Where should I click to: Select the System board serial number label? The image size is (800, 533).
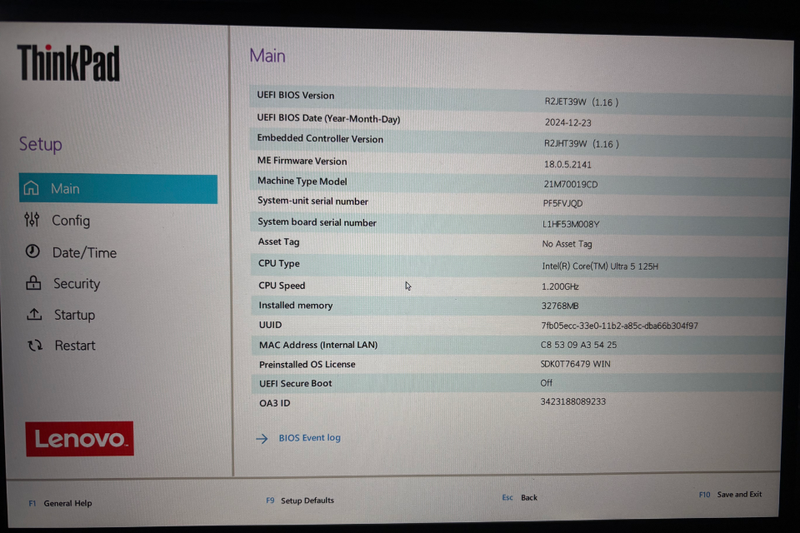pyautogui.click(x=317, y=222)
